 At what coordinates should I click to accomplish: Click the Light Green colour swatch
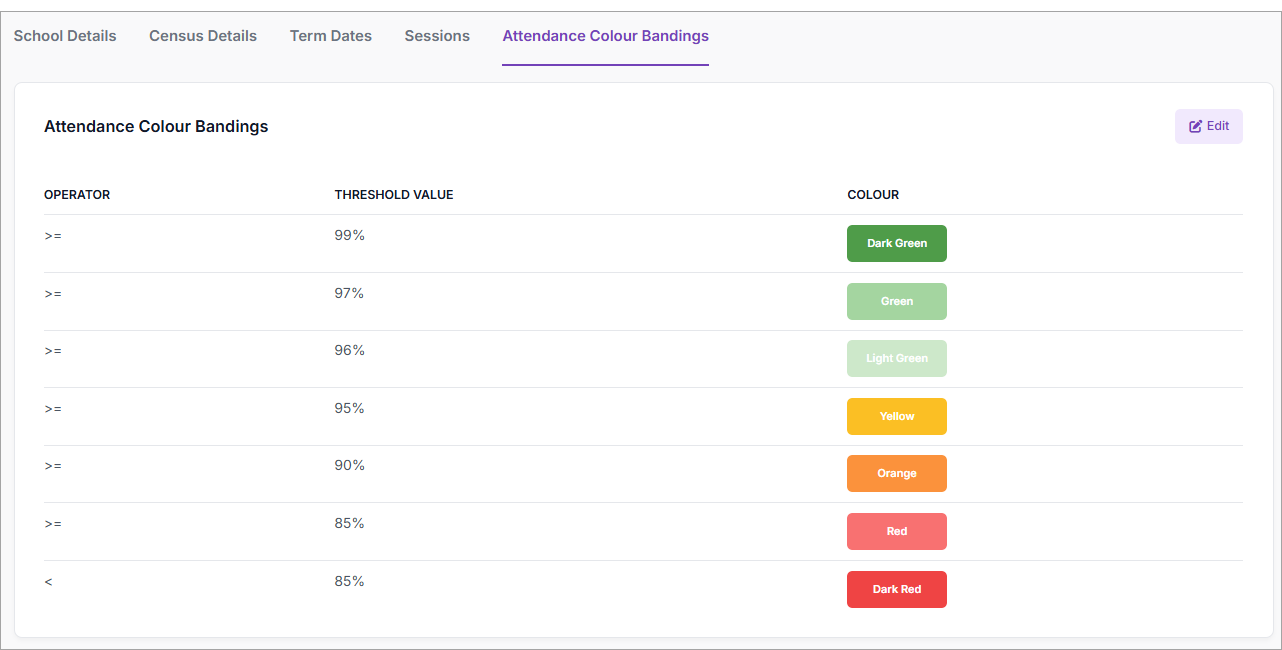tap(896, 358)
